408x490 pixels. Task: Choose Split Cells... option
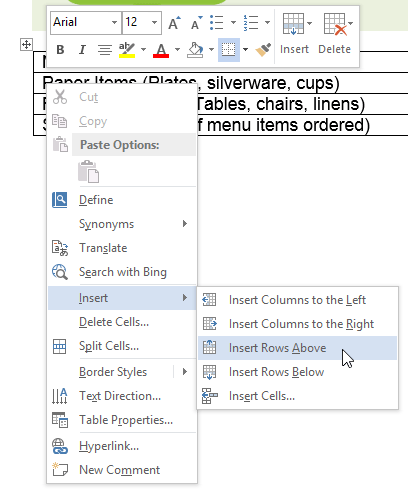coord(122,346)
